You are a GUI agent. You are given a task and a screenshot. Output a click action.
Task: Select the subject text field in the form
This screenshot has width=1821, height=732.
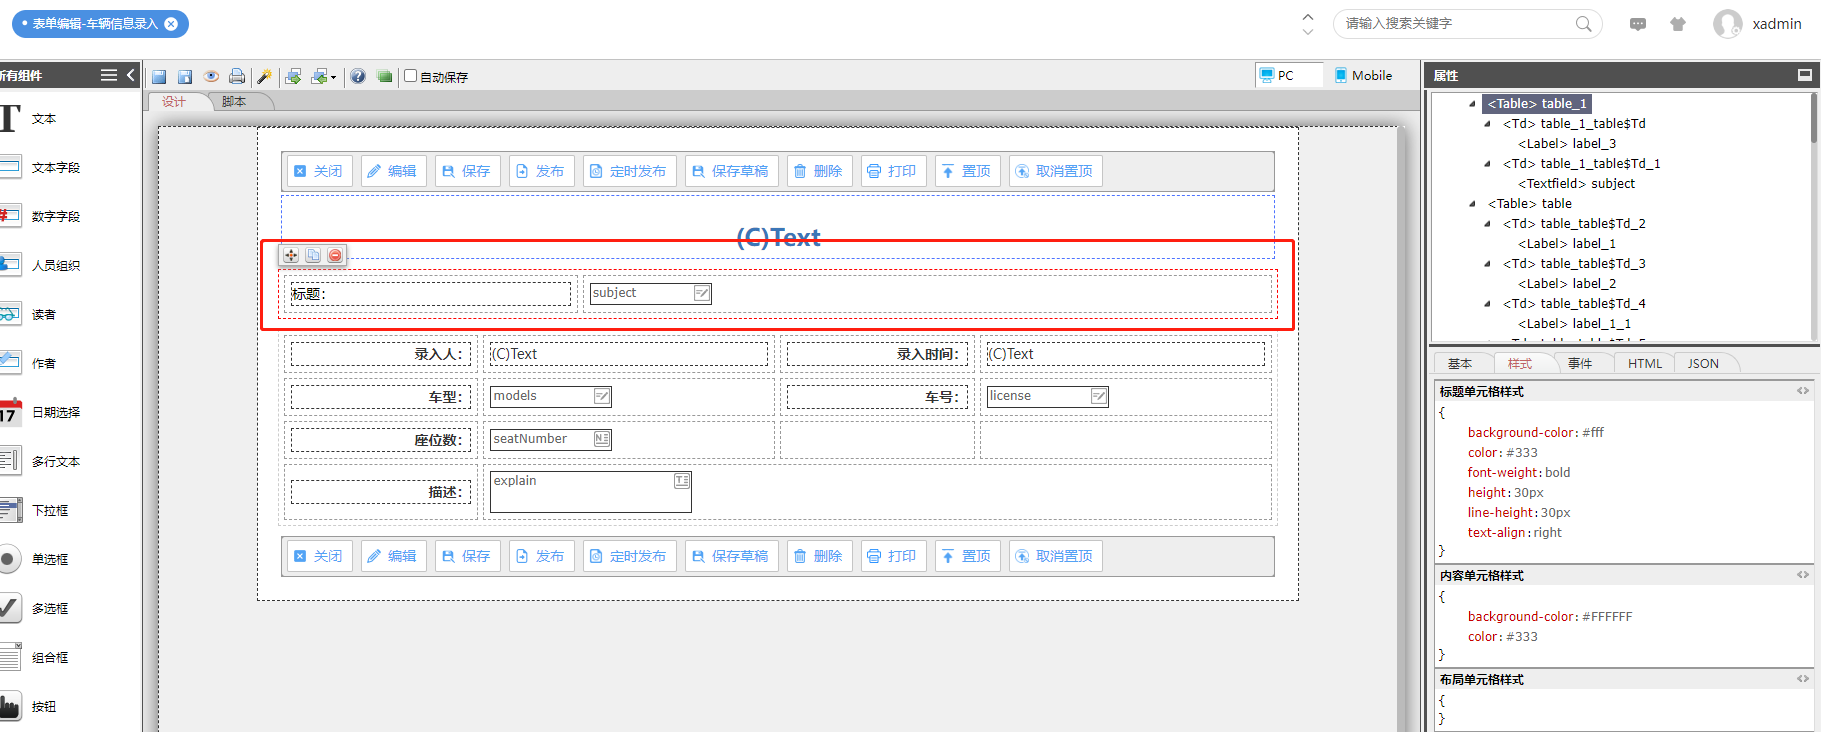pyautogui.click(x=650, y=293)
